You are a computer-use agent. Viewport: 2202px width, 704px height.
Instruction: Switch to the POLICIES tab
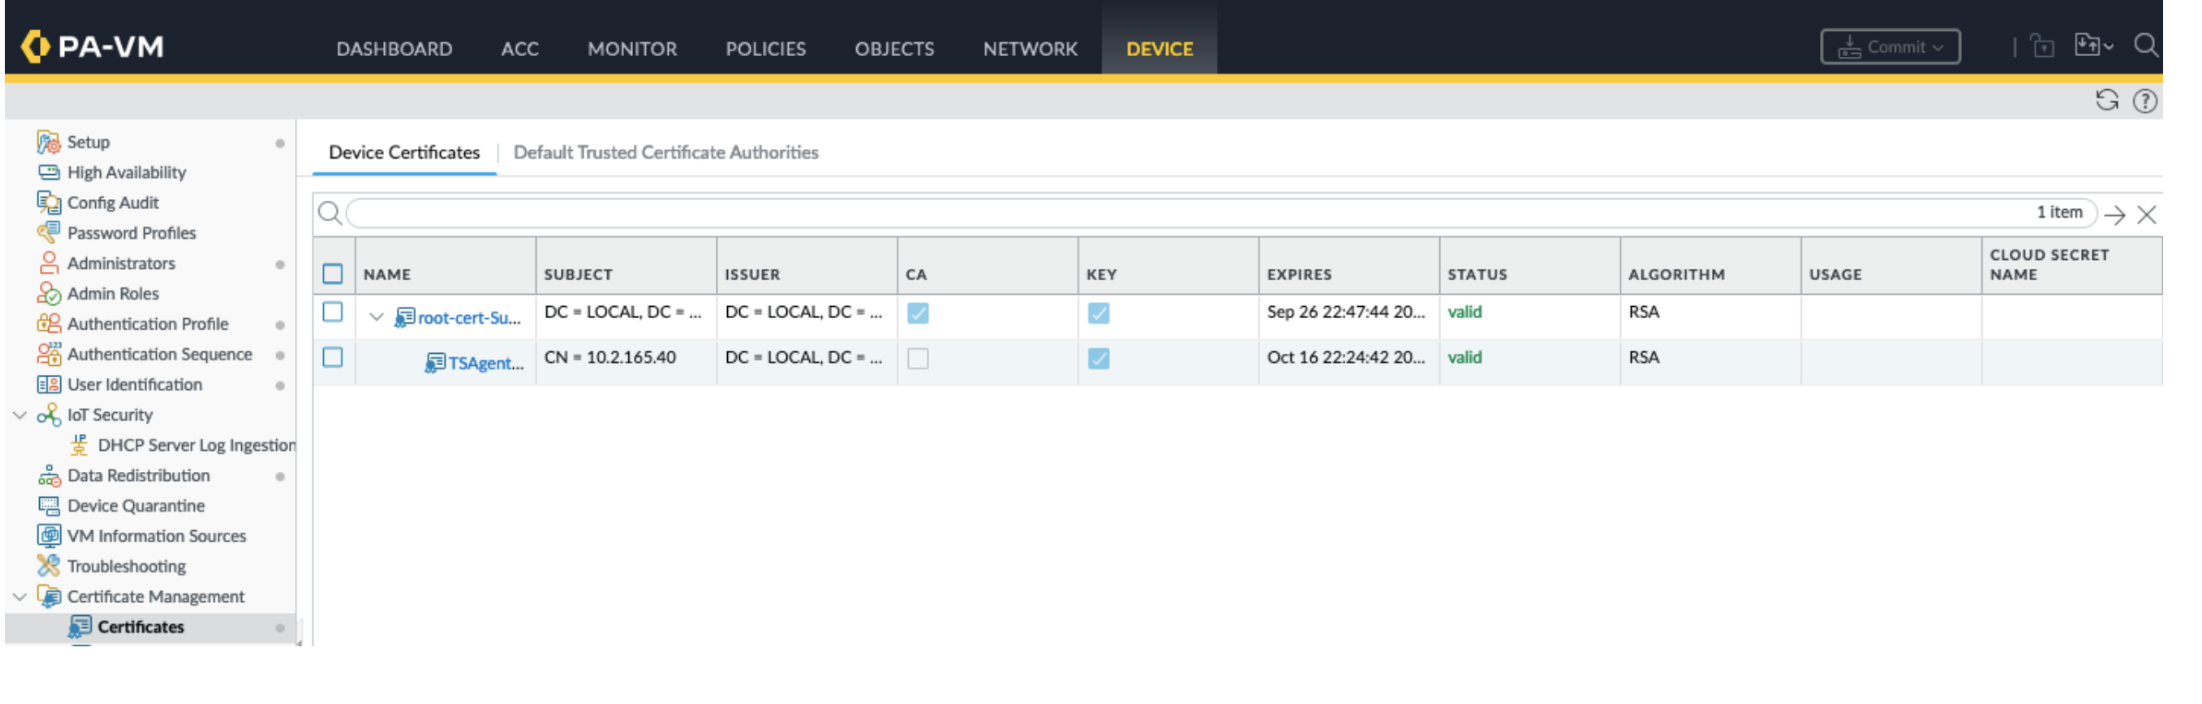[765, 49]
